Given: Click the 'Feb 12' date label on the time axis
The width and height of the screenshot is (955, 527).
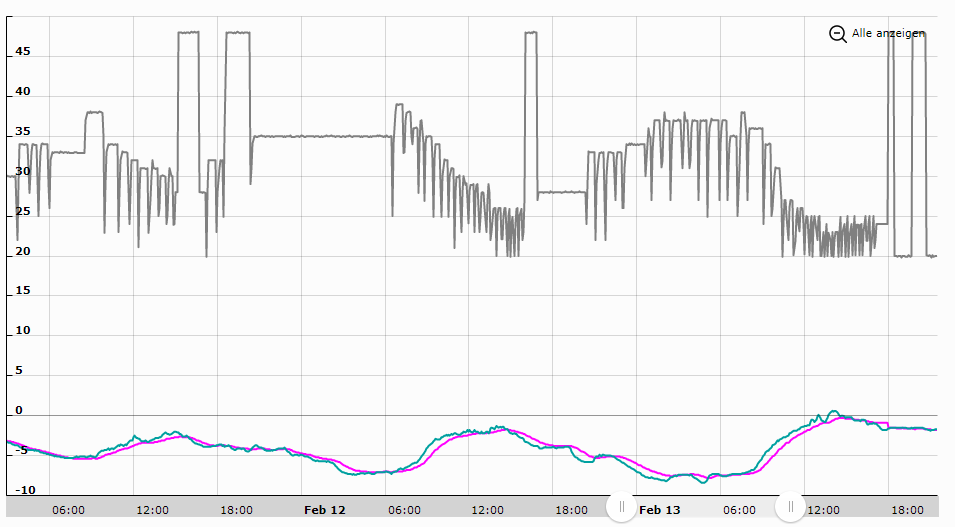Looking at the screenshot, I should click(325, 510).
